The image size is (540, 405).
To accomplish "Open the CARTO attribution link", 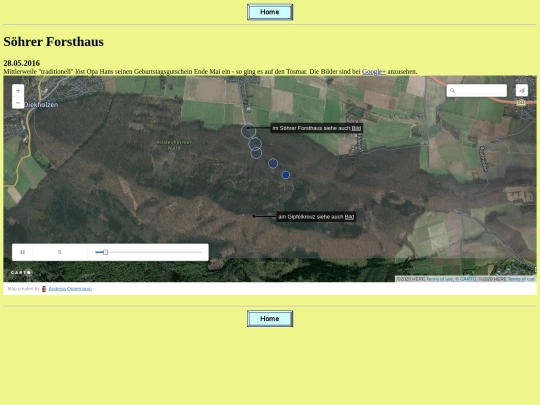I will tap(468, 279).
